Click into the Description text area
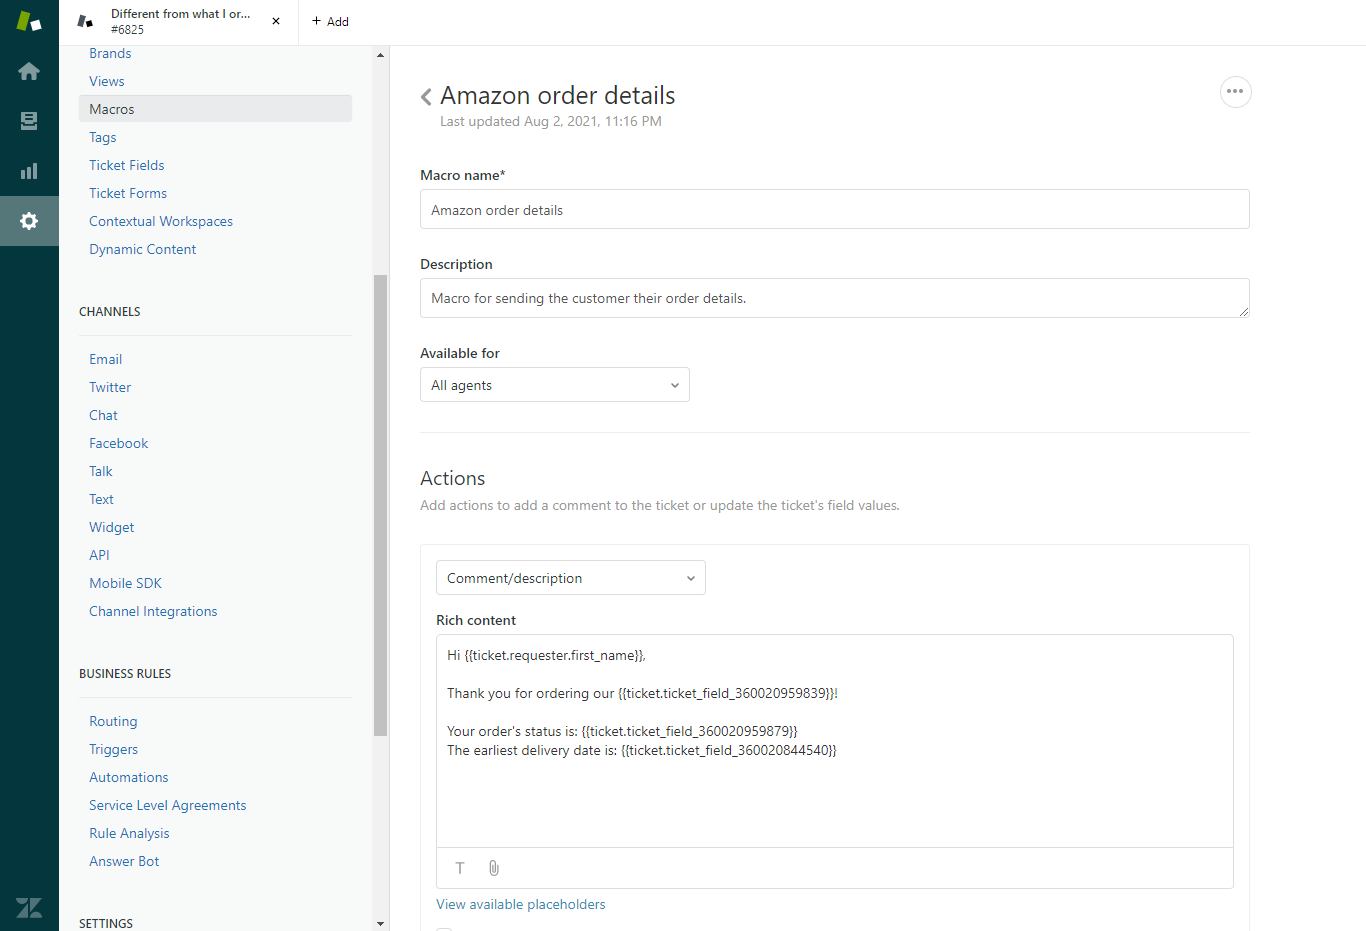Image resolution: width=1366 pixels, height=931 pixels. point(835,298)
